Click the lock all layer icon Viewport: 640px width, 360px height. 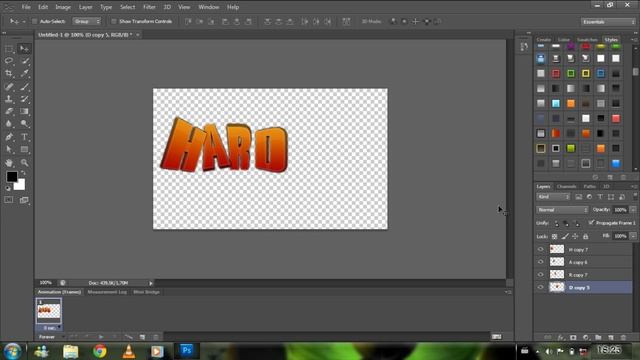585,236
